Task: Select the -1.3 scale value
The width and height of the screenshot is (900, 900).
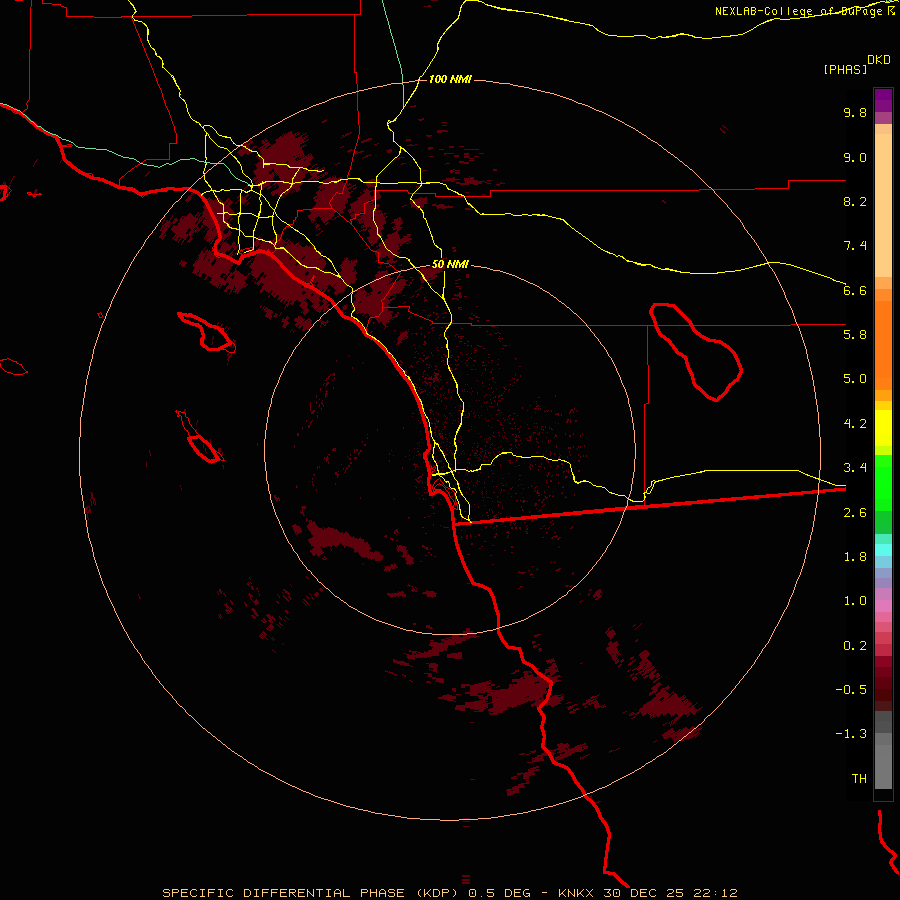Action: coord(851,734)
